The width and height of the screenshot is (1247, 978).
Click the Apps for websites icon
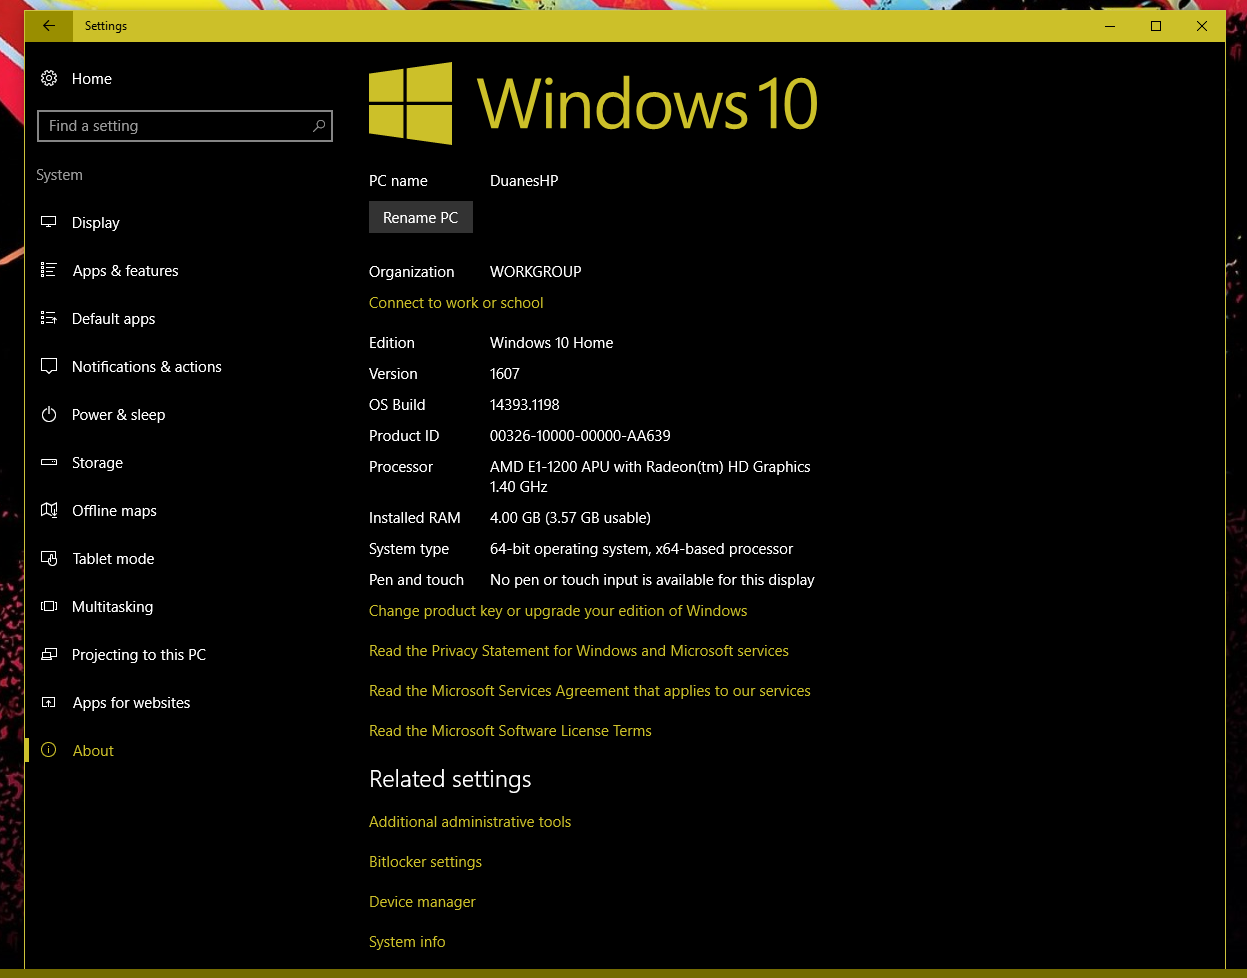(48, 702)
